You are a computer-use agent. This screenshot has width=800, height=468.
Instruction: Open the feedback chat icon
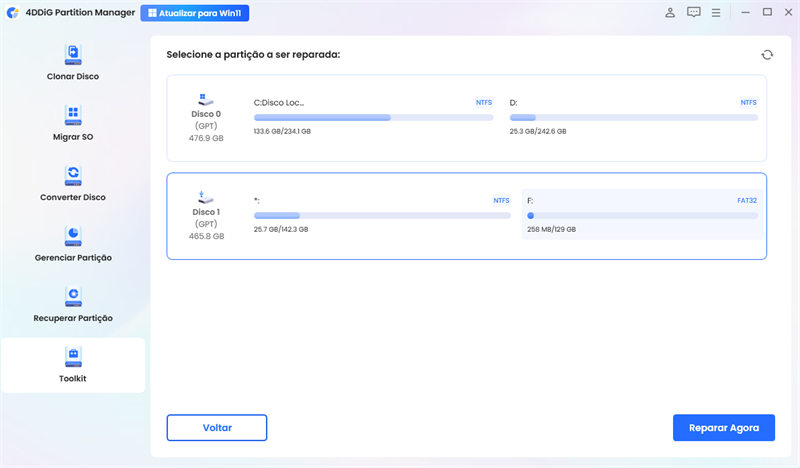click(x=694, y=13)
